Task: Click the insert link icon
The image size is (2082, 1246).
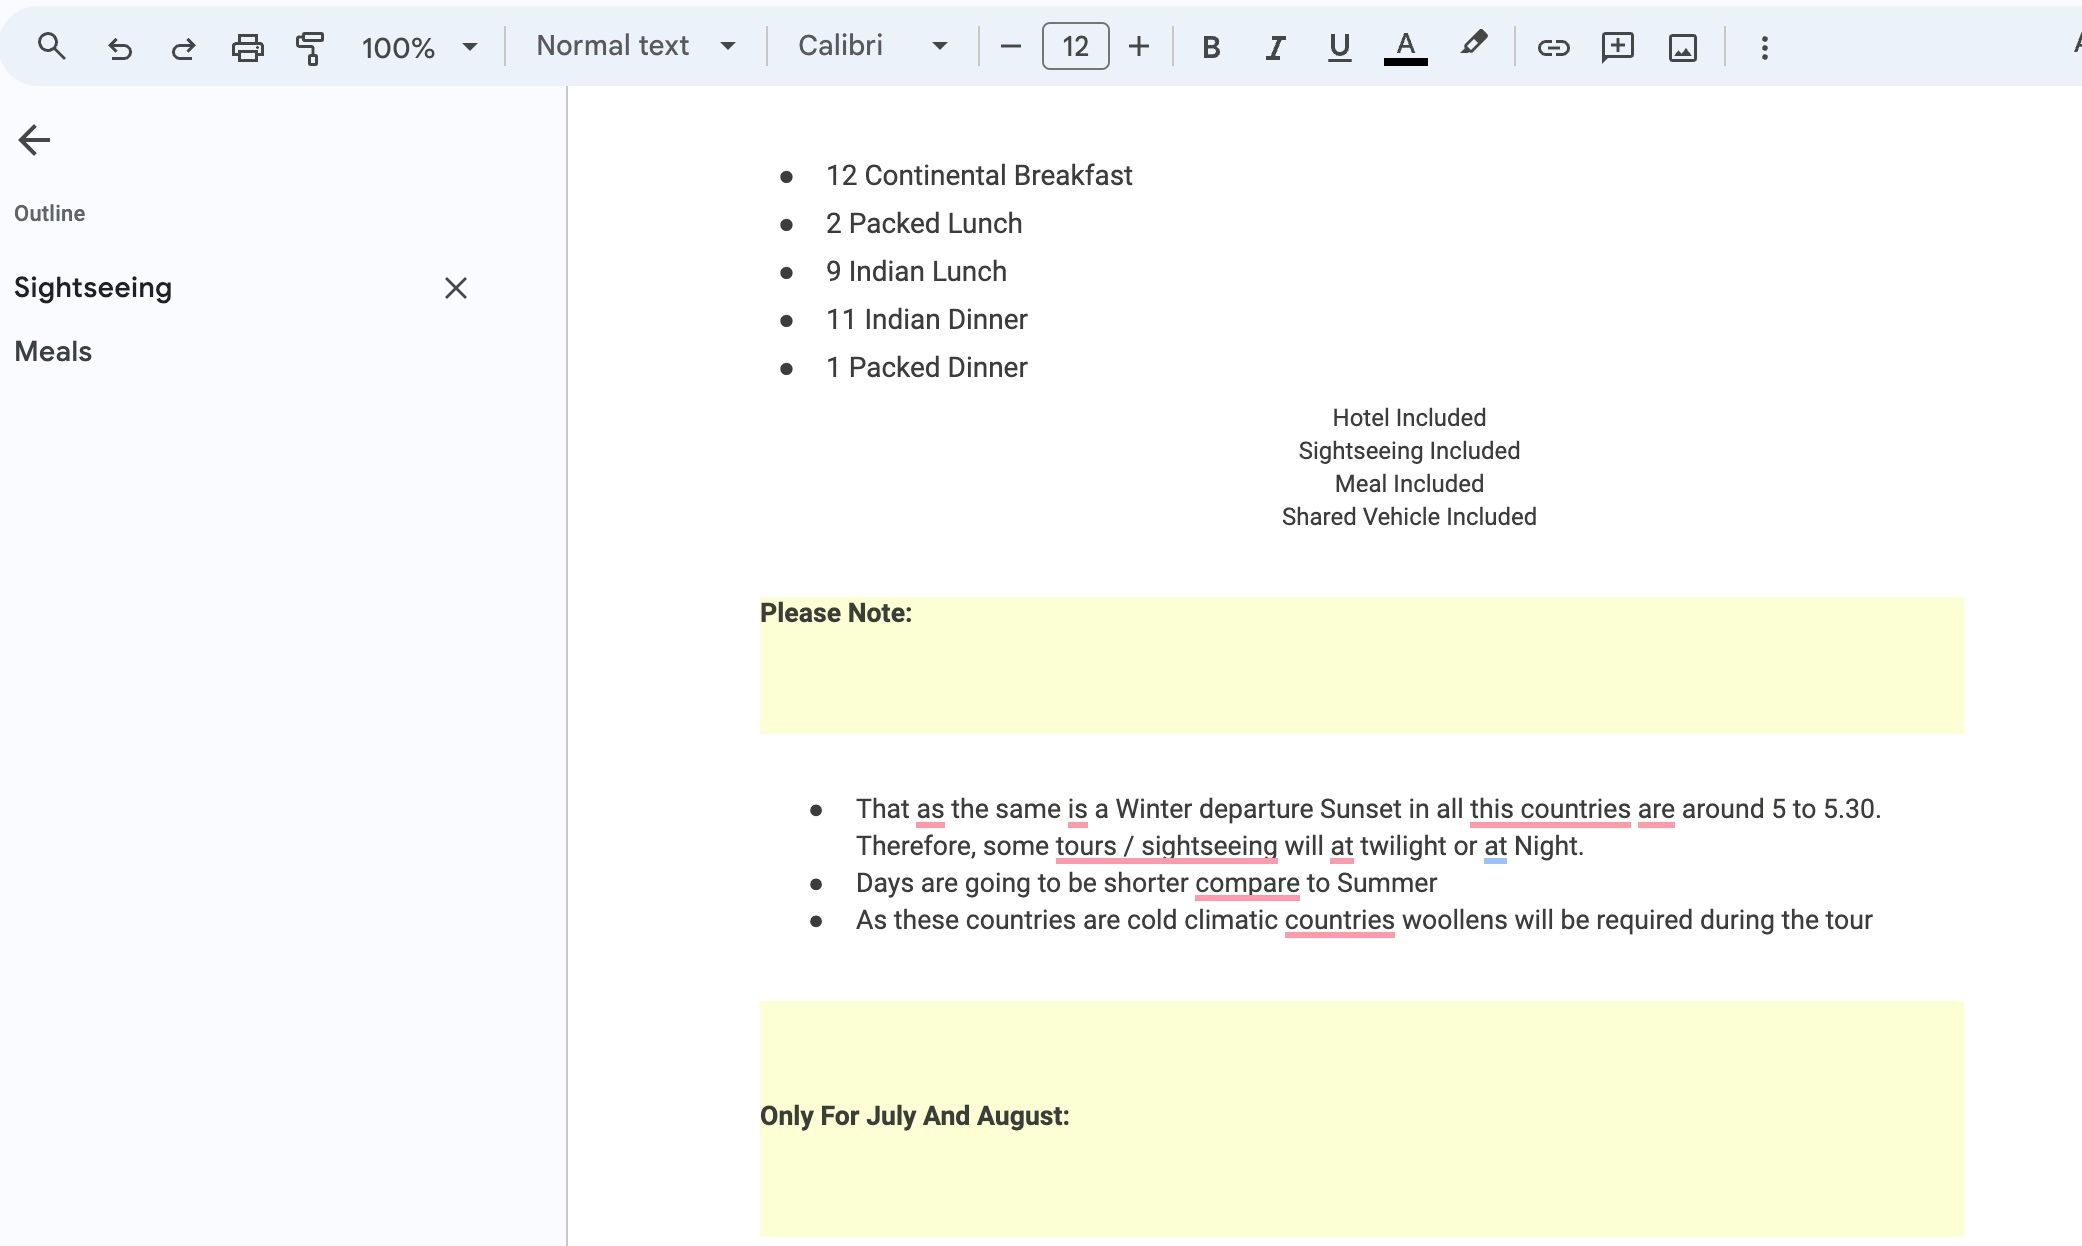Action: click(x=1551, y=46)
